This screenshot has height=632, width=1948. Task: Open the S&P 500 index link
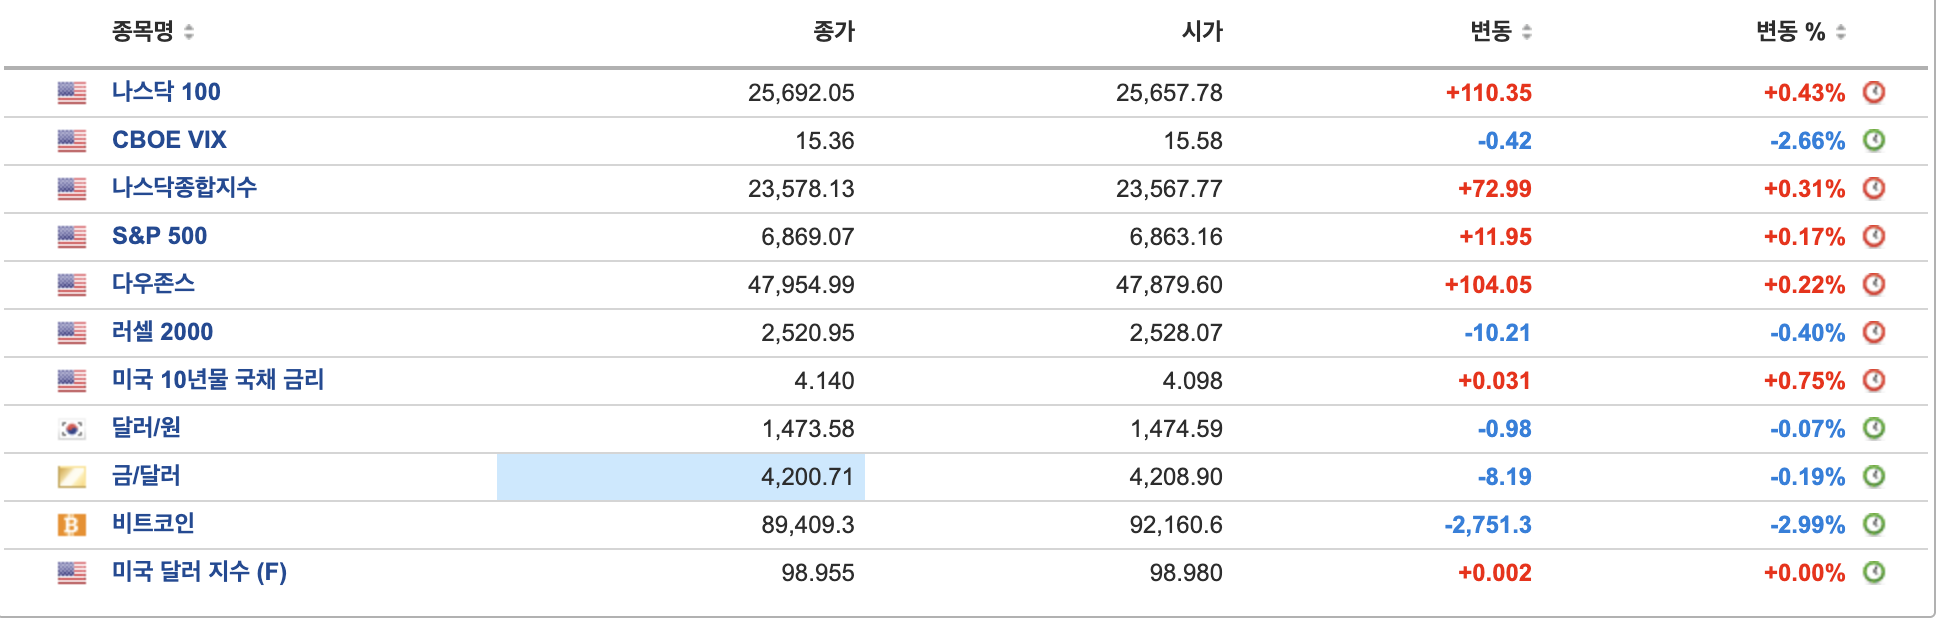(160, 236)
